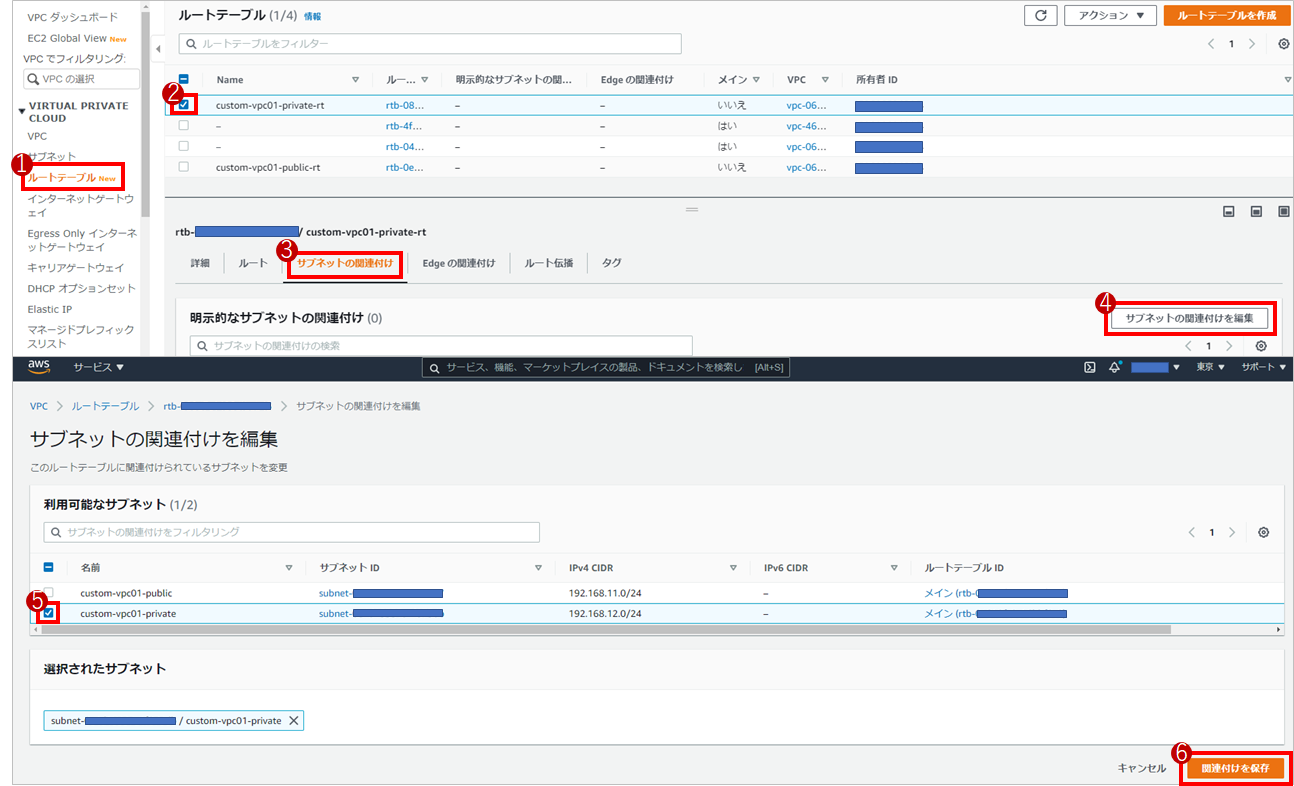Set split panel to half height
Image resolution: width=1294 pixels, height=786 pixels.
tap(1256, 212)
